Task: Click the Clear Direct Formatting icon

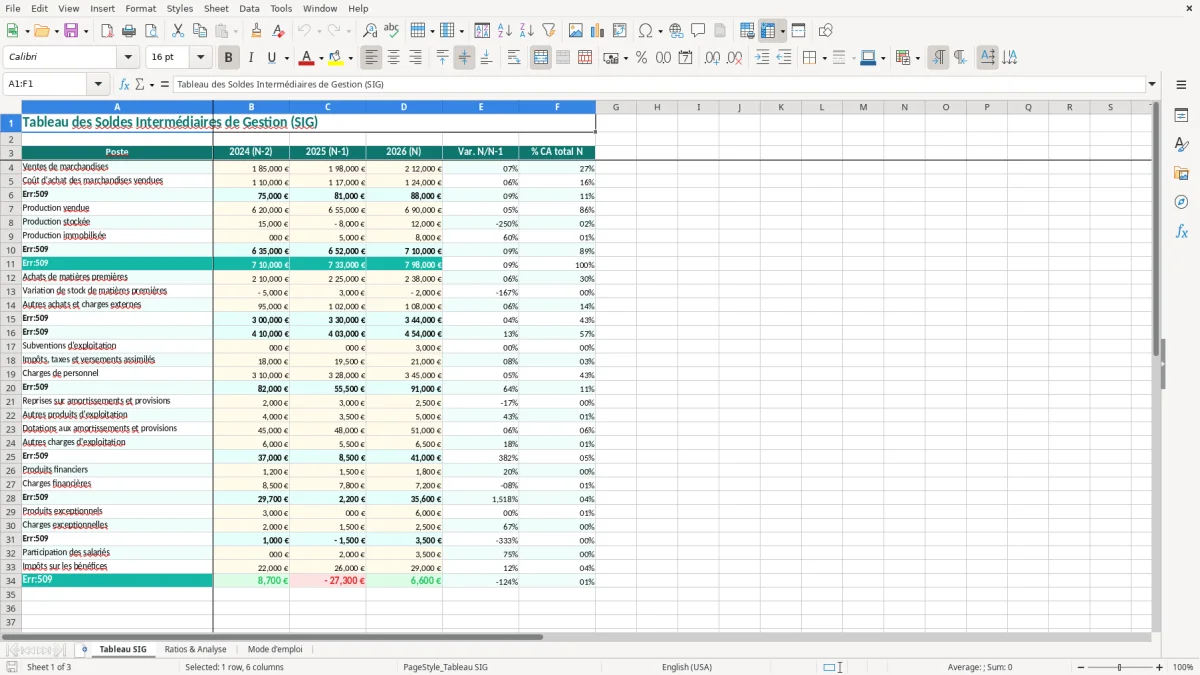Action: pyautogui.click(x=277, y=31)
